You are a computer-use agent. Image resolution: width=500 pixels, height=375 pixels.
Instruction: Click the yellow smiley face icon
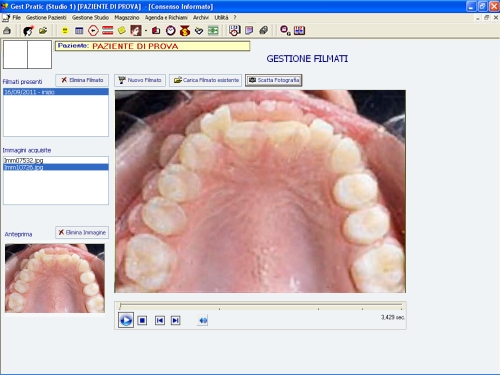point(65,31)
